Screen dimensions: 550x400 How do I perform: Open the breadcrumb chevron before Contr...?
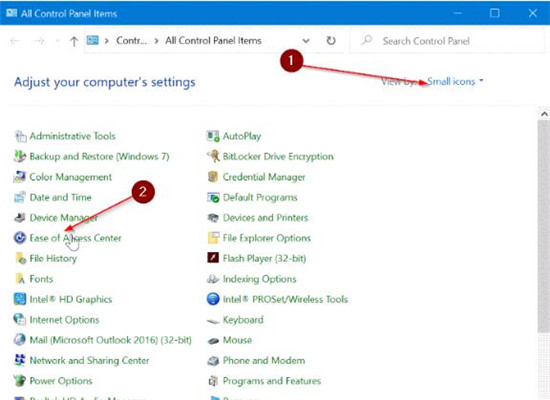click(x=107, y=41)
